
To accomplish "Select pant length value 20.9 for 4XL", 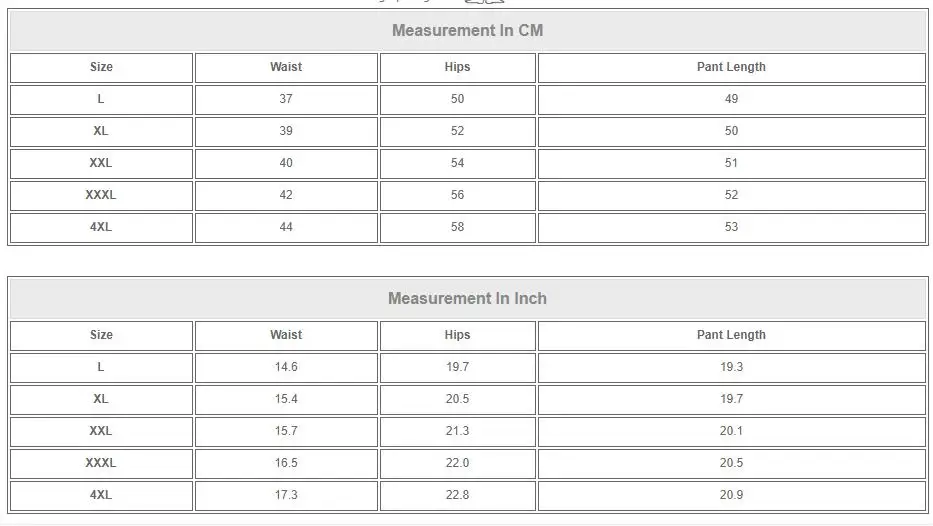I will [731, 495].
